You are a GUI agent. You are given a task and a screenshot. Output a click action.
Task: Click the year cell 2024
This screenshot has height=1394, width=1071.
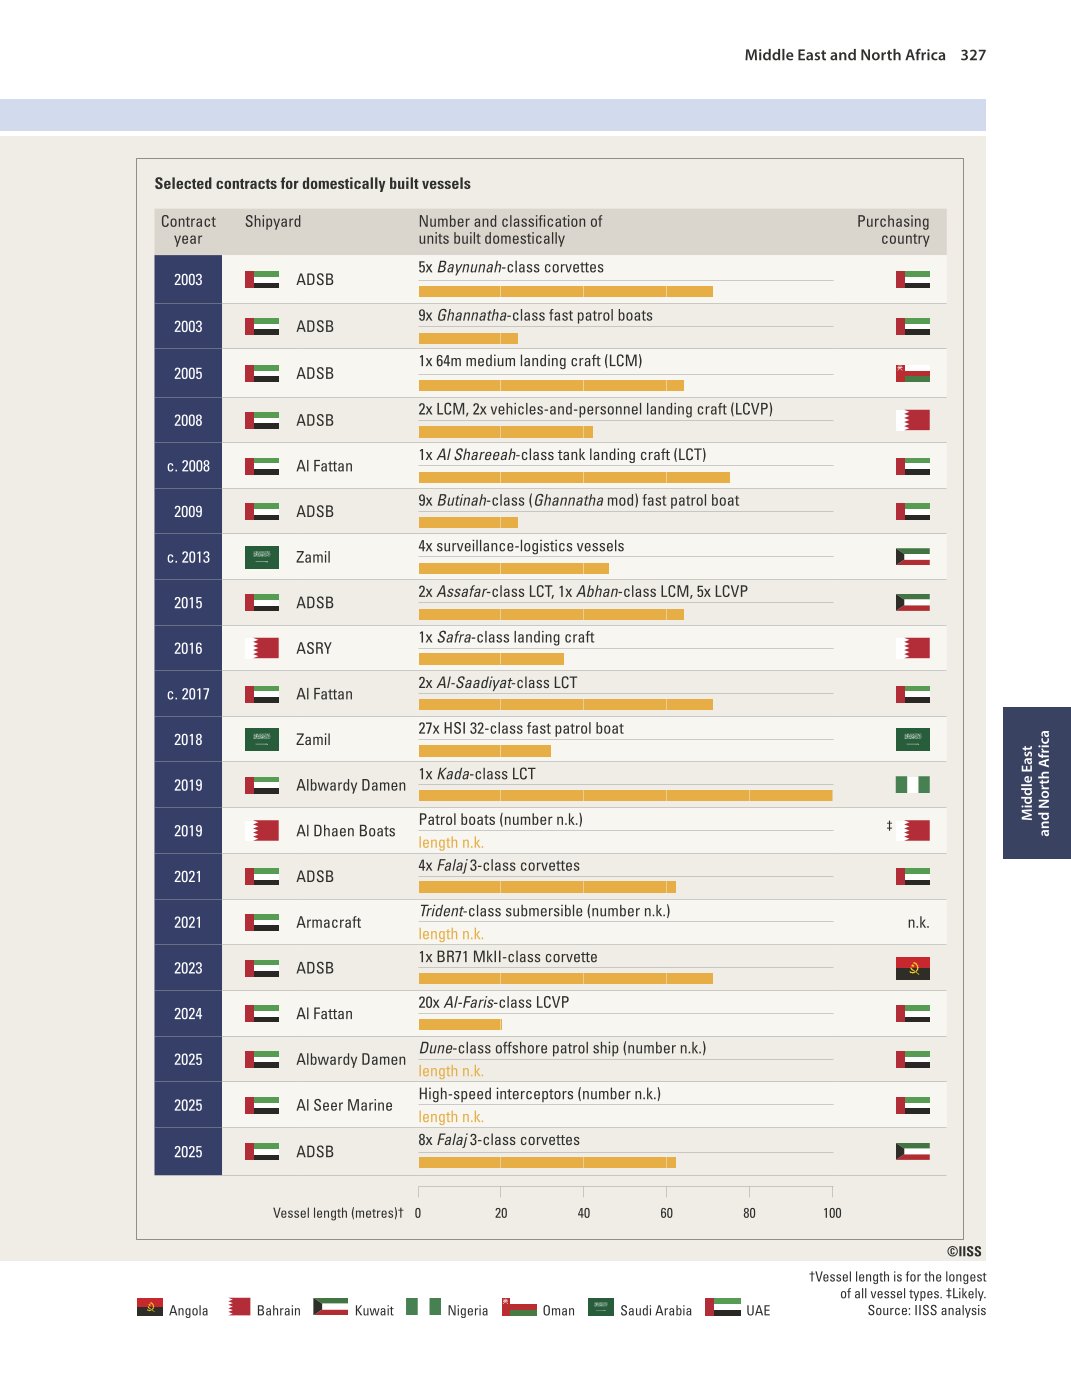(188, 1013)
